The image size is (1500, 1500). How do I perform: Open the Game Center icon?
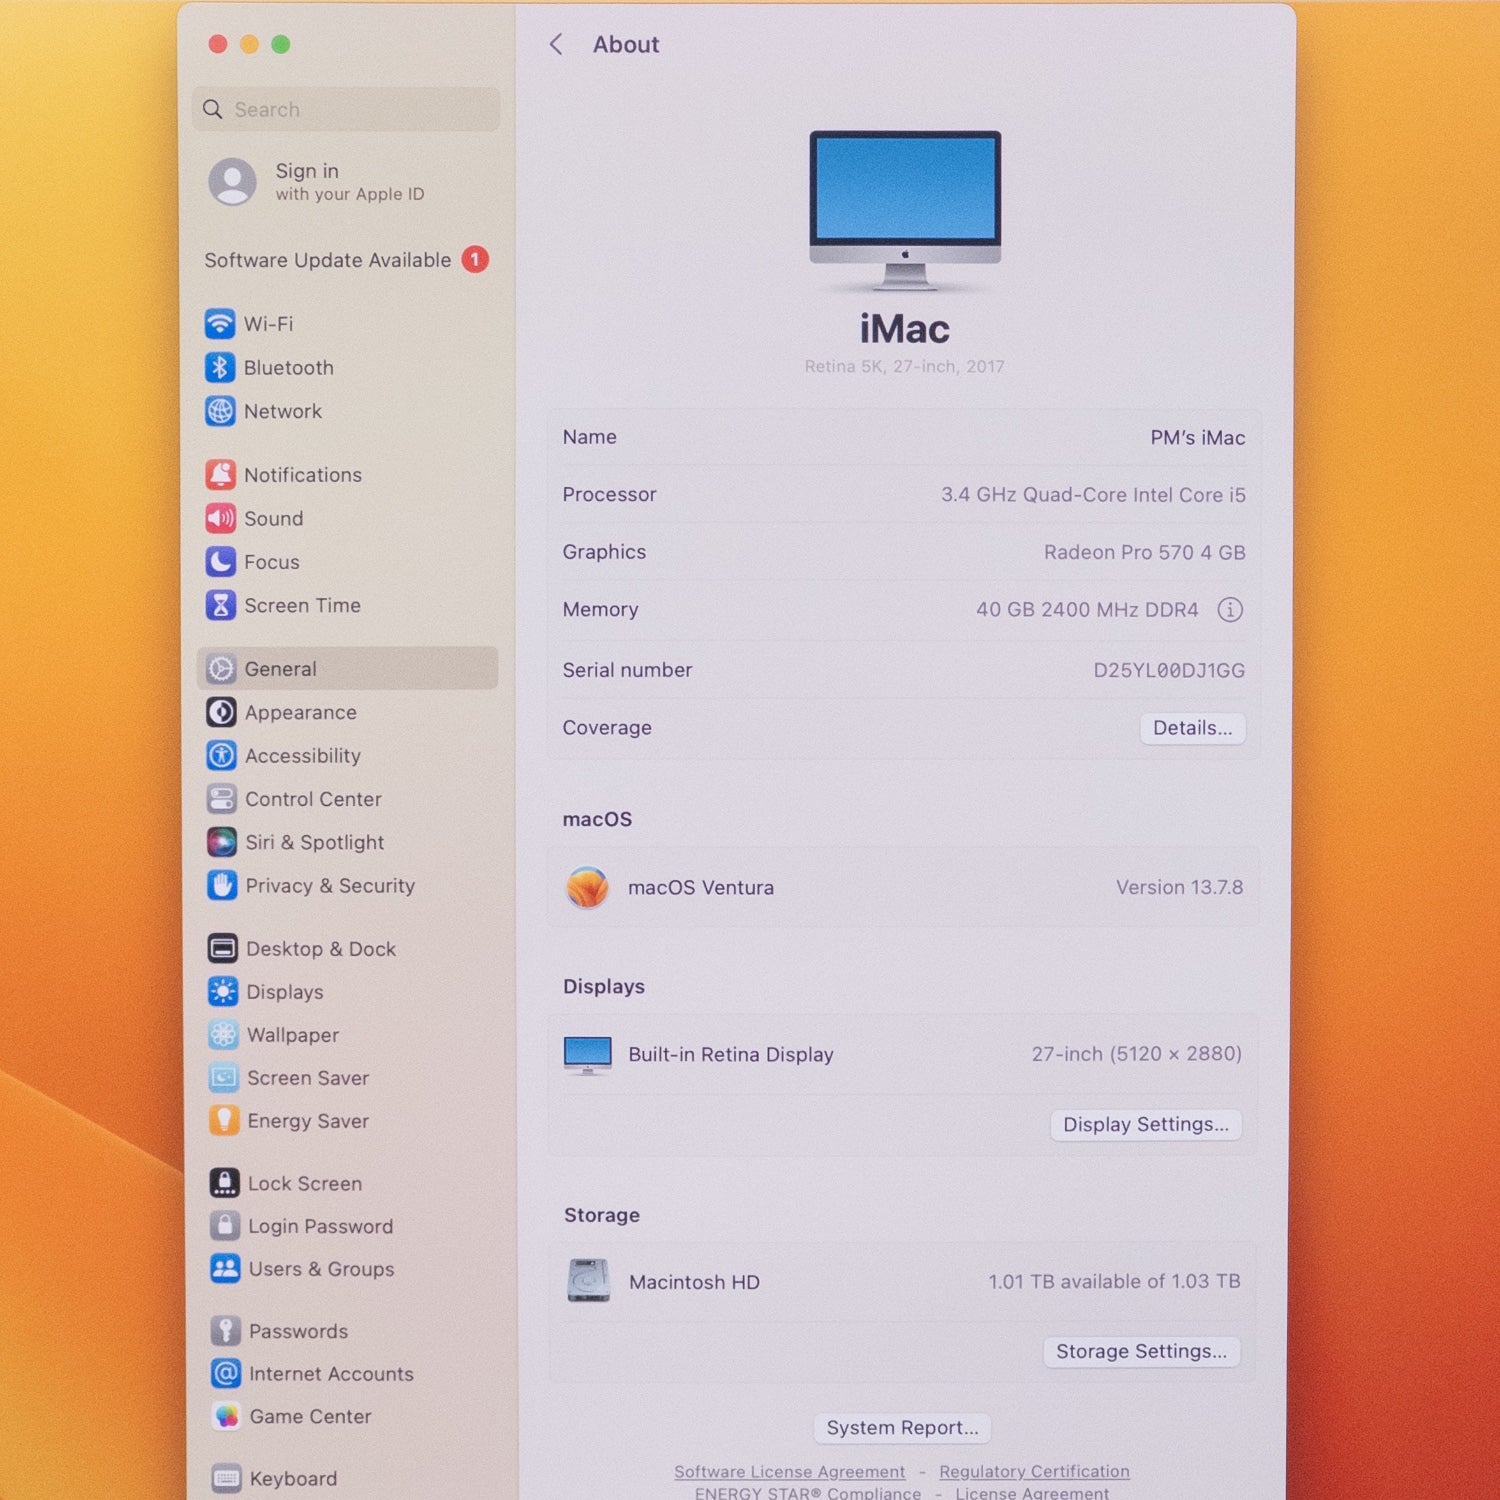click(x=227, y=1416)
